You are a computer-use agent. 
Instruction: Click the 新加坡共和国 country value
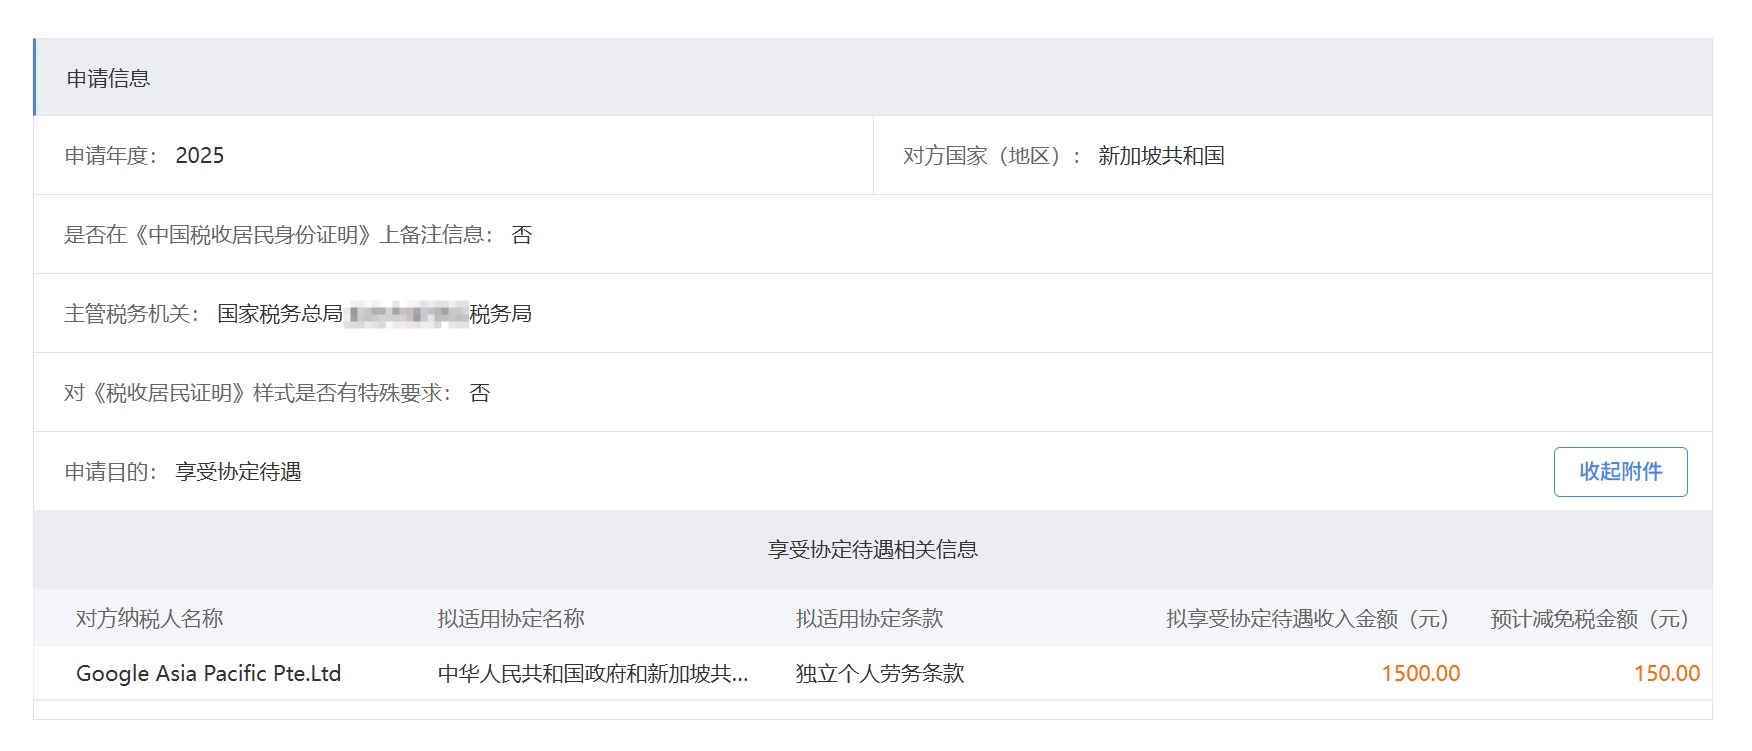click(x=1160, y=156)
